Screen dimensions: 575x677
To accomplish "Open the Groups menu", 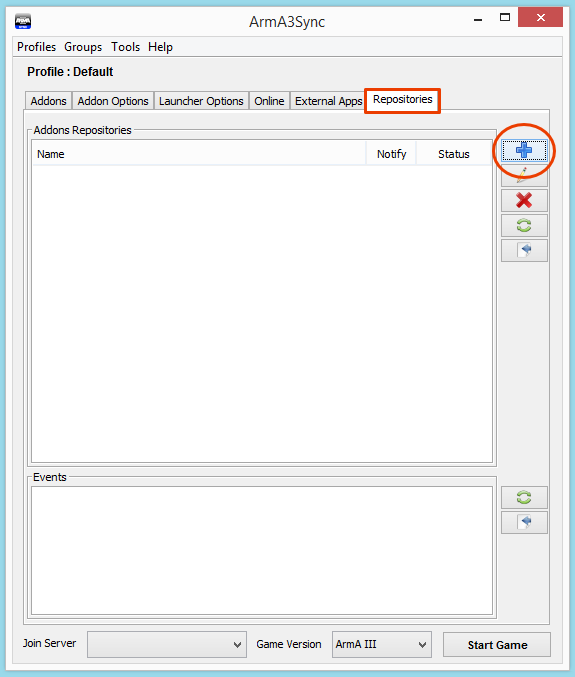I will [x=83, y=47].
